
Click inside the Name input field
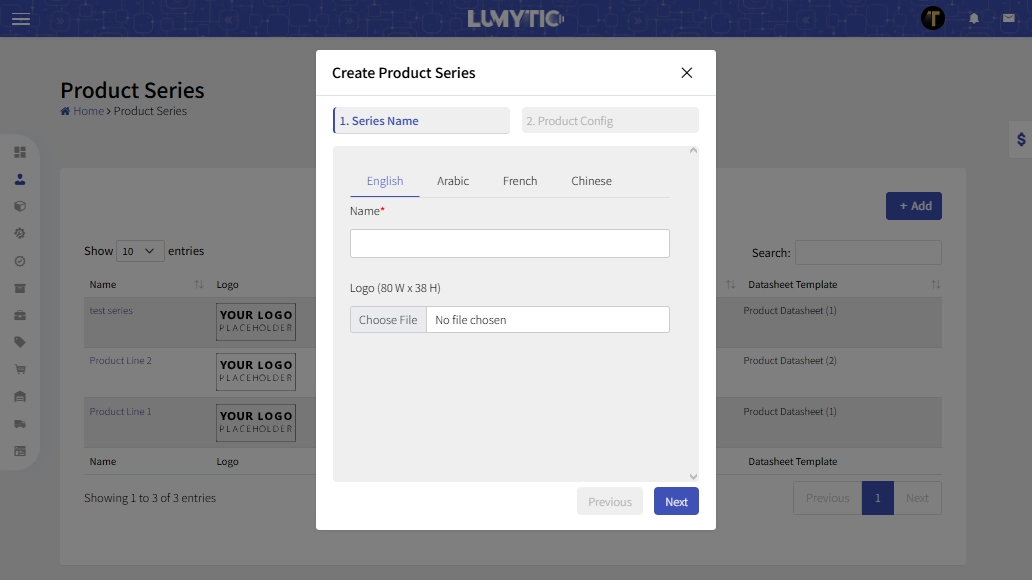coord(509,243)
